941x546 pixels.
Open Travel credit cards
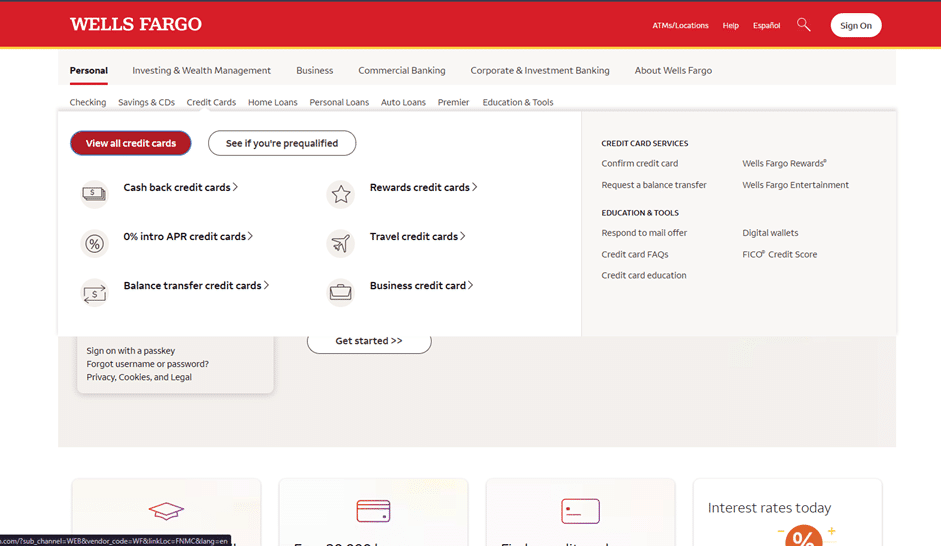417,236
